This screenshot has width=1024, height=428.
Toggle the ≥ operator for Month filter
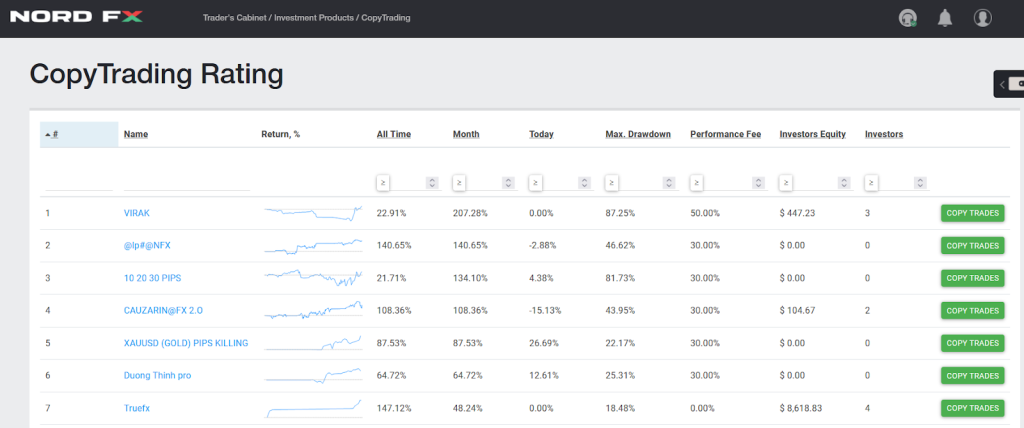click(459, 183)
